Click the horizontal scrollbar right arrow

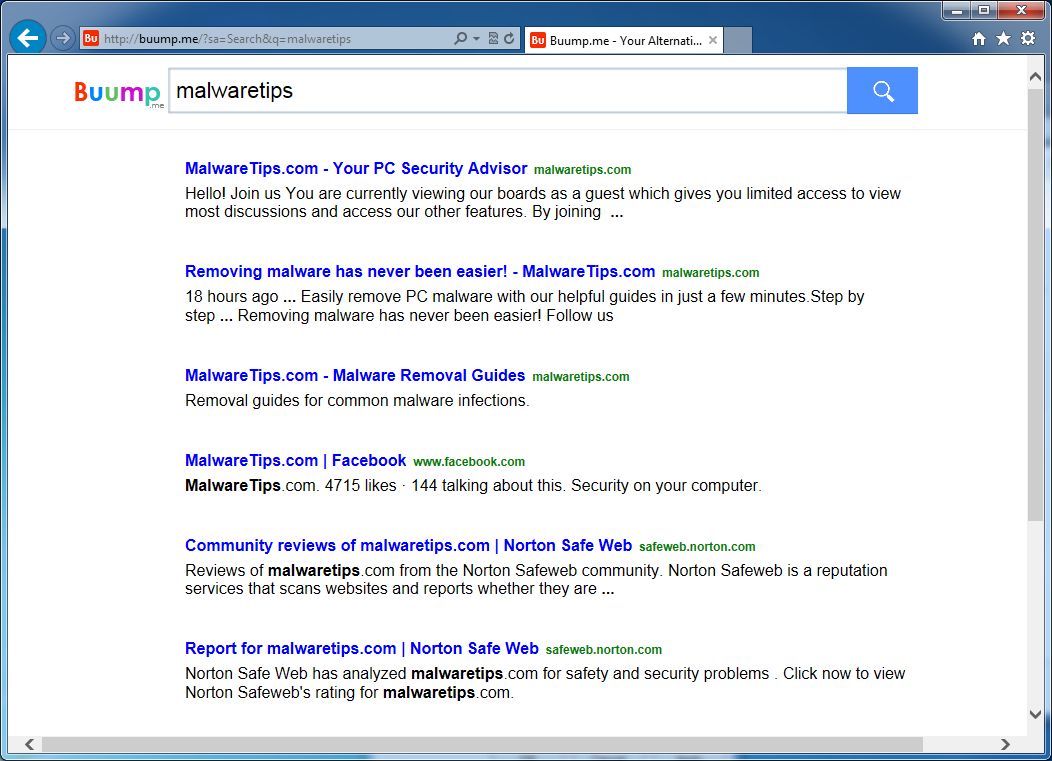pos(1004,744)
